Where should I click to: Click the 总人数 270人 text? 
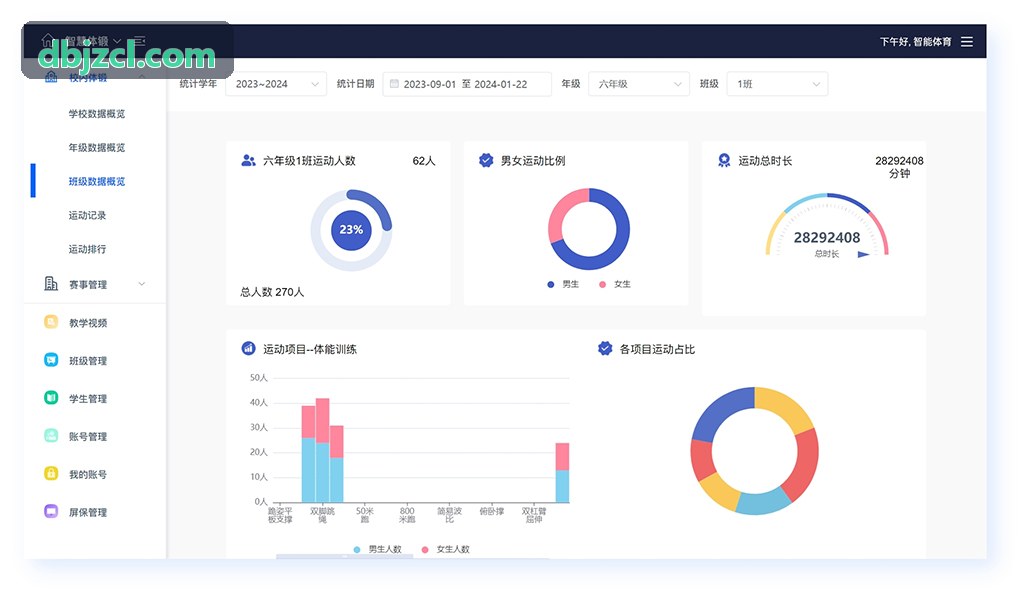[x=272, y=292]
